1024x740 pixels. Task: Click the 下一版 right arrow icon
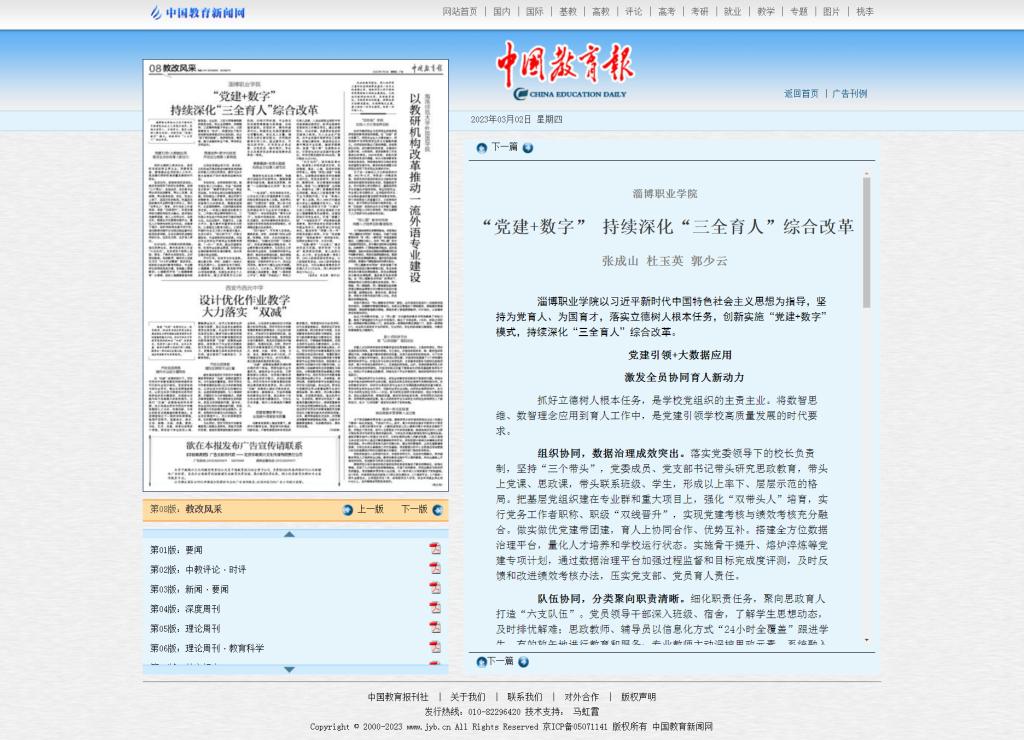(437, 509)
